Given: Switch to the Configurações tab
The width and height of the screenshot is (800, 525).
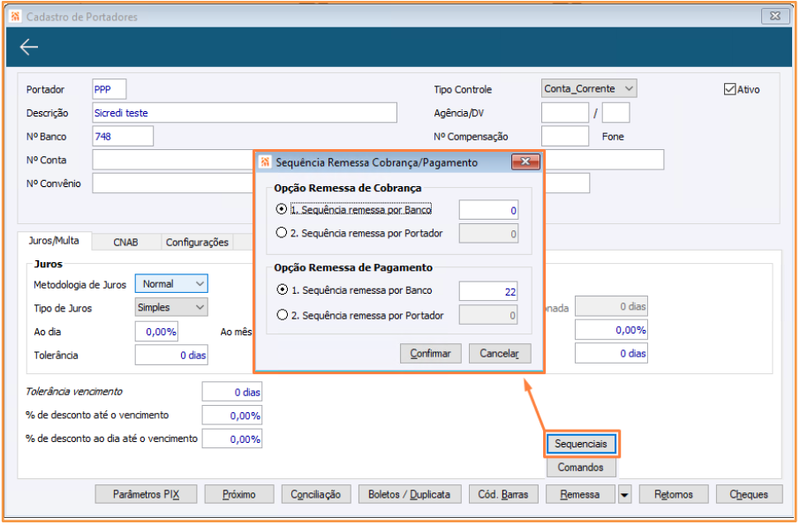Looking at the screenshot, I should [x=197, y=242].
